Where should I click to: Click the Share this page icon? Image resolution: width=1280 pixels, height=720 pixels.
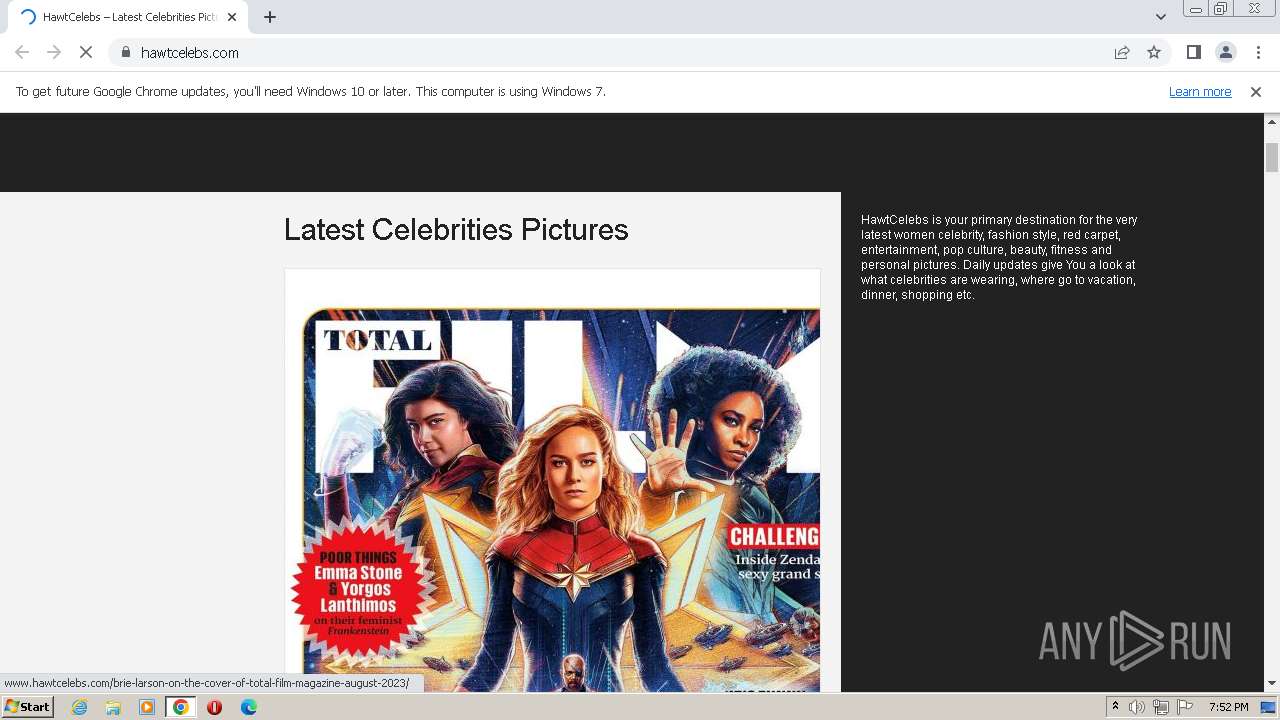click(1122, 52)
